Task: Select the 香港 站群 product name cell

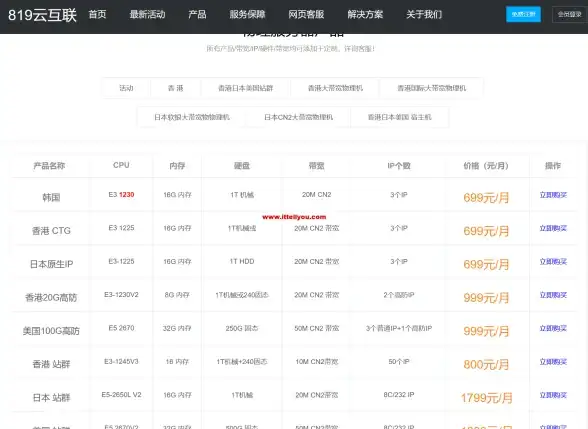Action: tap(51, 364)
